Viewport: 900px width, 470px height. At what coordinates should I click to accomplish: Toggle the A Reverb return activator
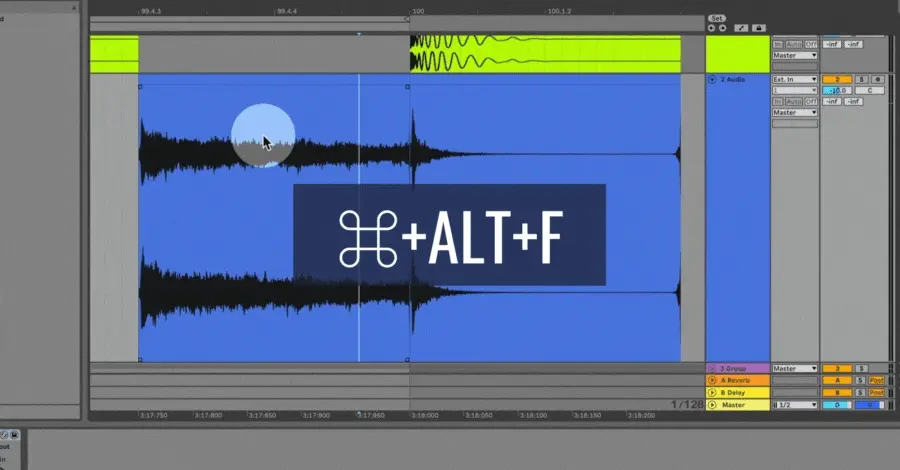click(837, 380)
